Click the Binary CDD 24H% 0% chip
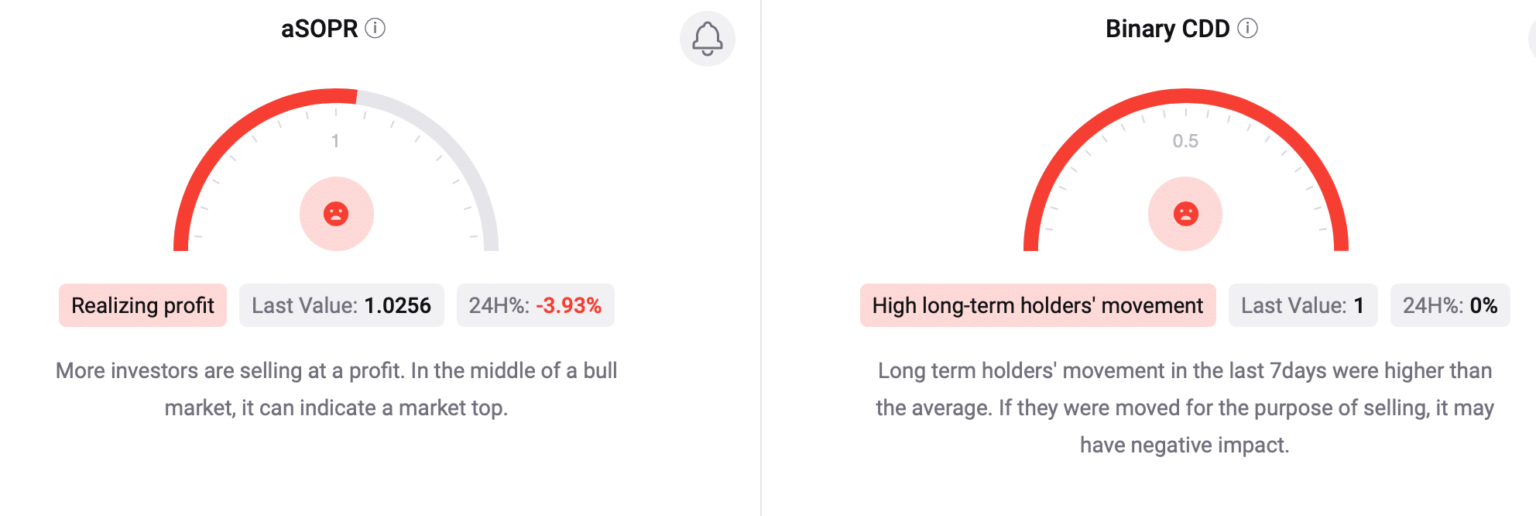This screenshot has width=1536, height=516. (1450, 306)
